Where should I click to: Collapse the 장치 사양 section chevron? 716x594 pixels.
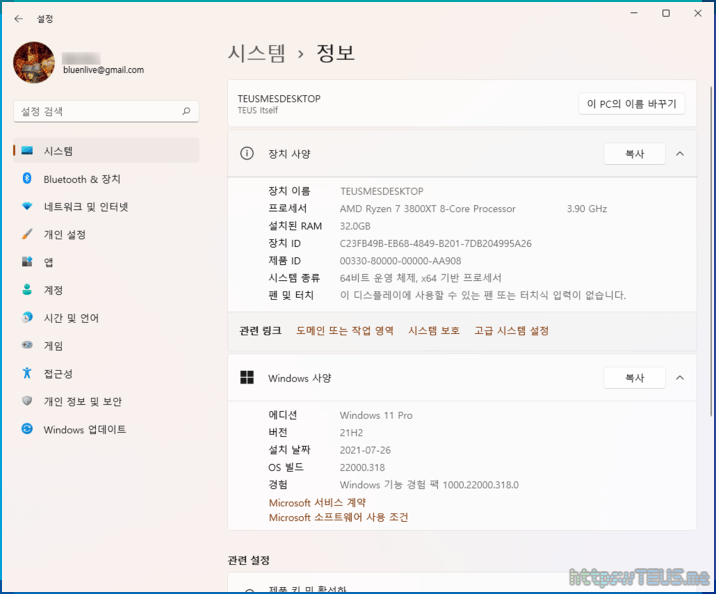tap(680, 154)
